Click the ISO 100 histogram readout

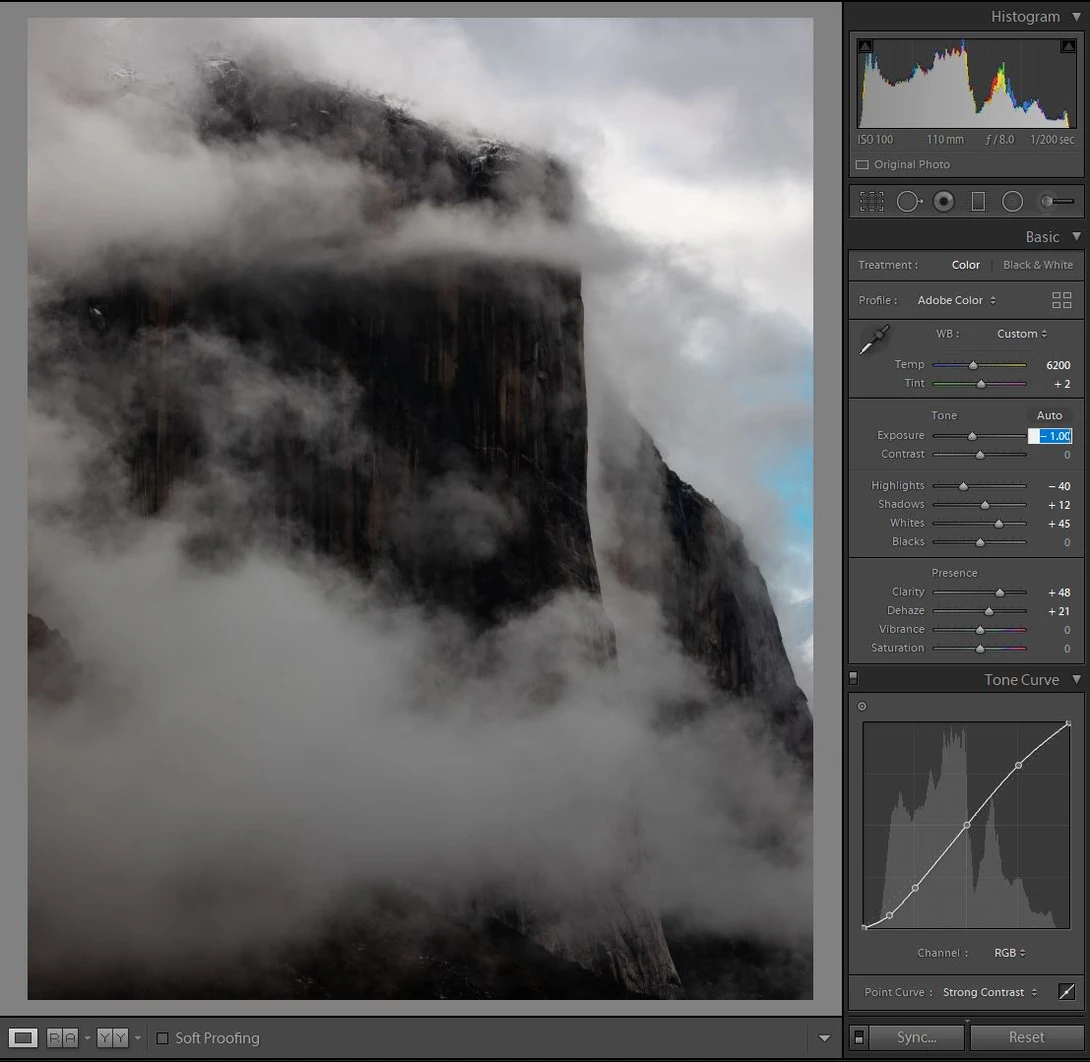[875, 140]
